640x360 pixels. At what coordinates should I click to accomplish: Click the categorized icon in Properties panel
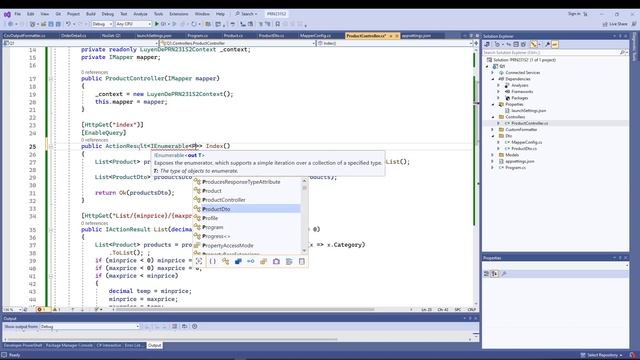(x=487, y=273)
